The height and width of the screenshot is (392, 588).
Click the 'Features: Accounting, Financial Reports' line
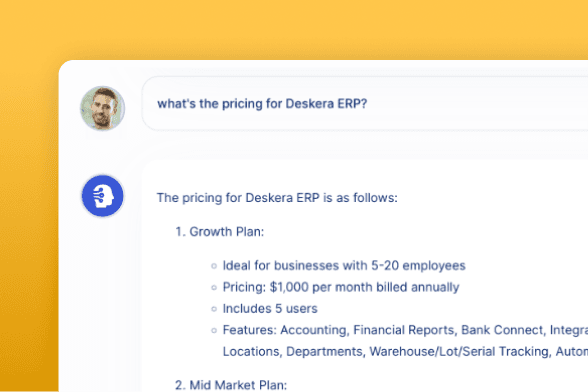click(405, 330)
